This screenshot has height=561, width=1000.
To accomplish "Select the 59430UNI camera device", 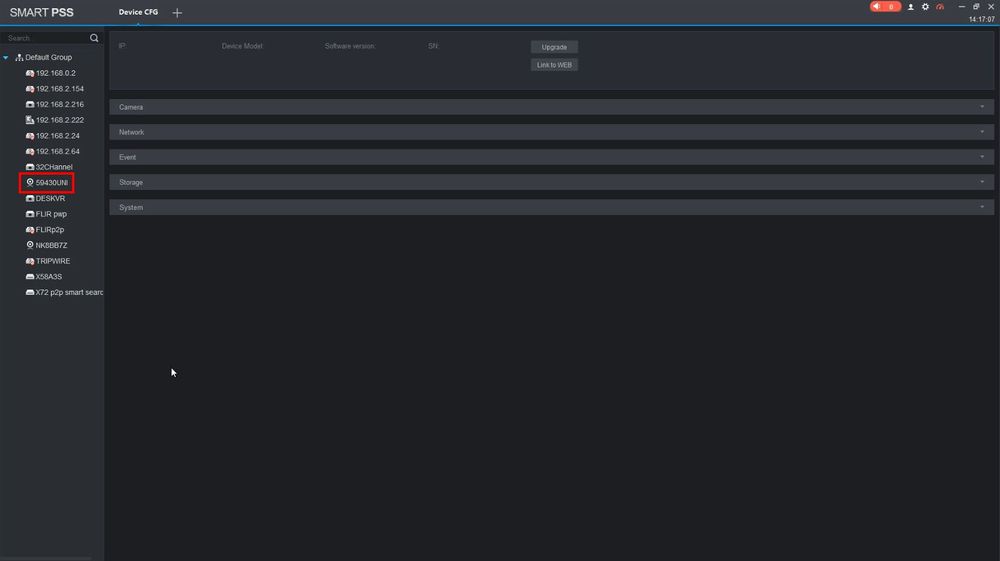I will (x=47, y=183).
